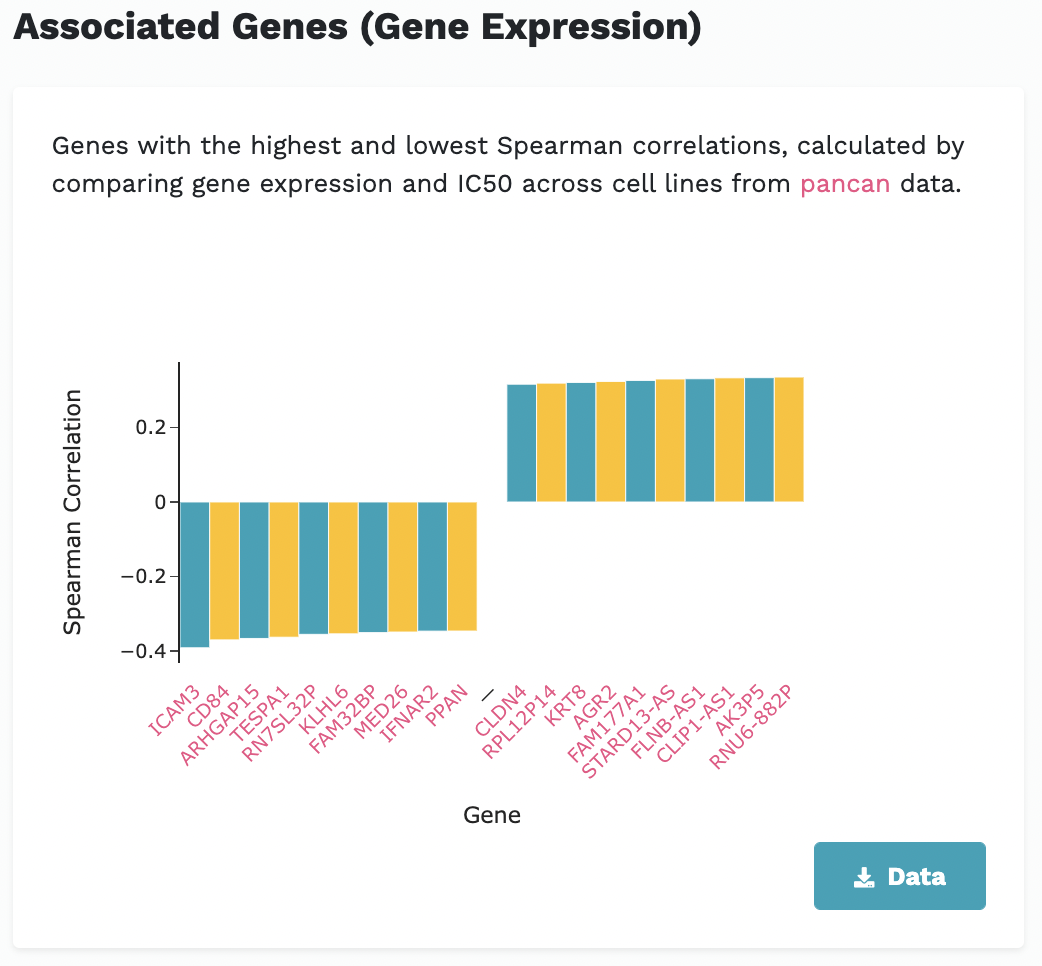Click the KRT8 gene label
Viewport: 1042px width, 966px height.
(566, 705)
